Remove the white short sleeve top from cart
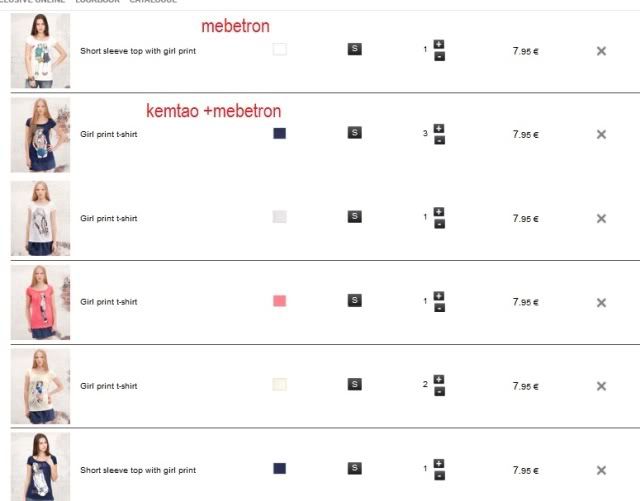 (601, 50)
